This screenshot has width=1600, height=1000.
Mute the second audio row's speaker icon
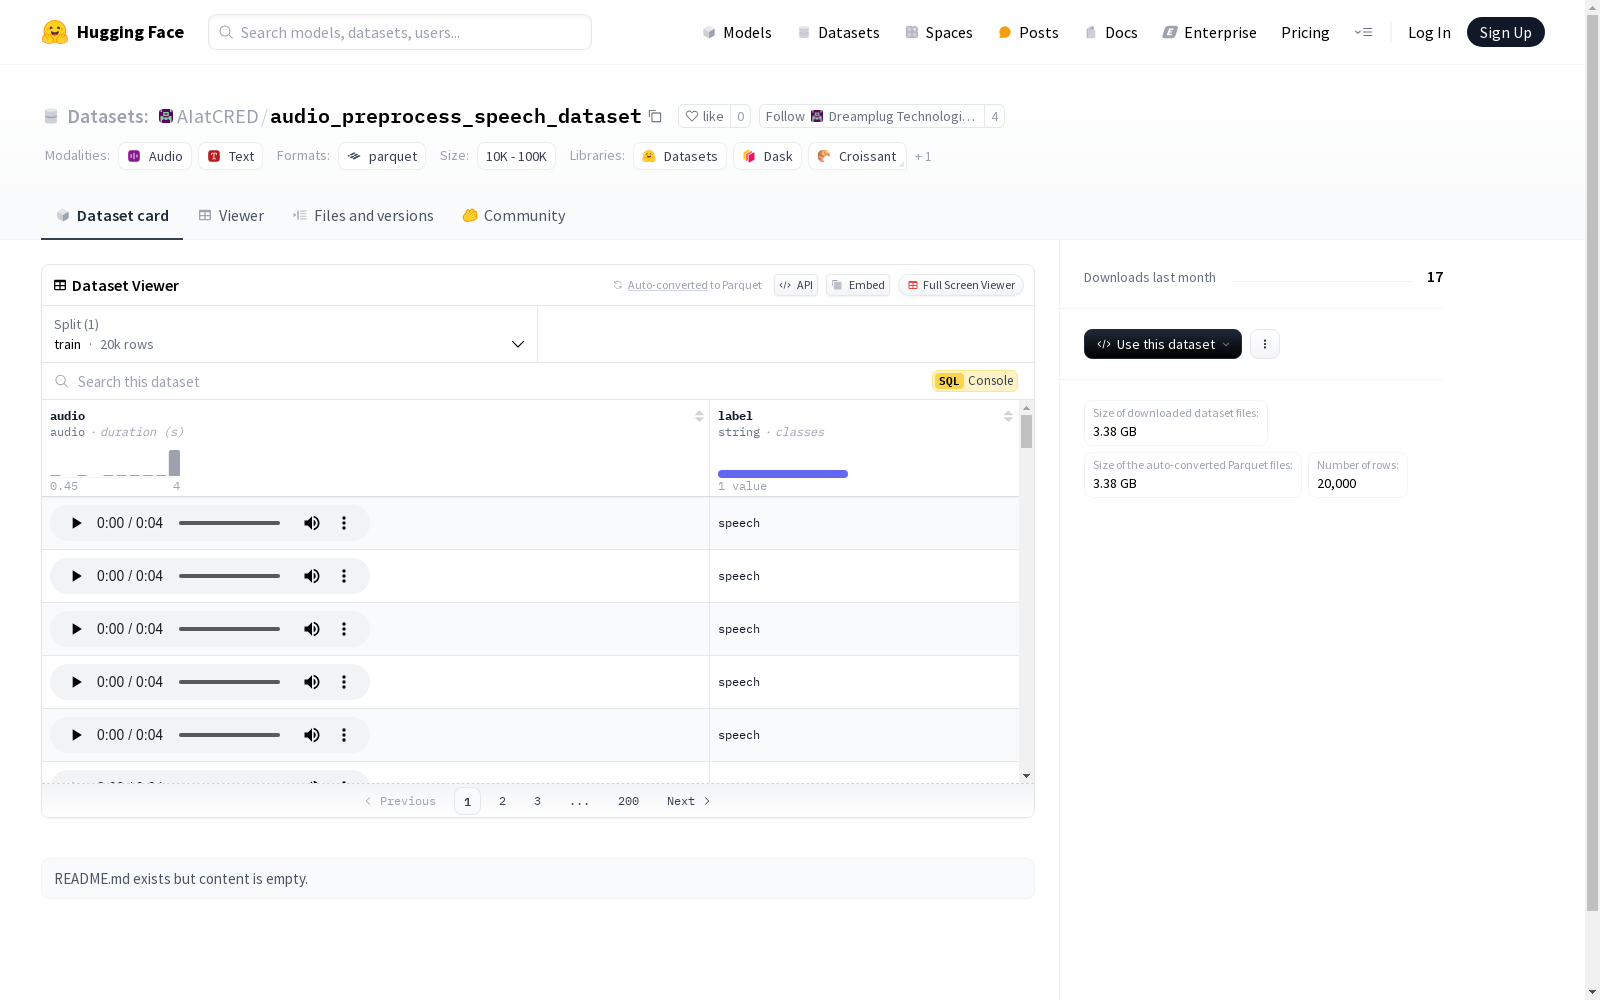point(312,576)
